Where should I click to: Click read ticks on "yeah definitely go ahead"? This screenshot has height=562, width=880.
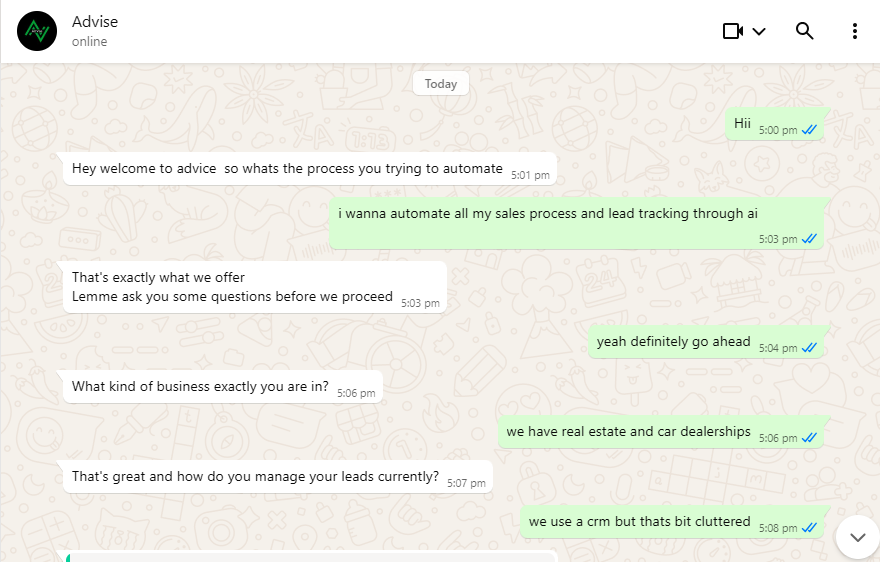pos(809,348)
